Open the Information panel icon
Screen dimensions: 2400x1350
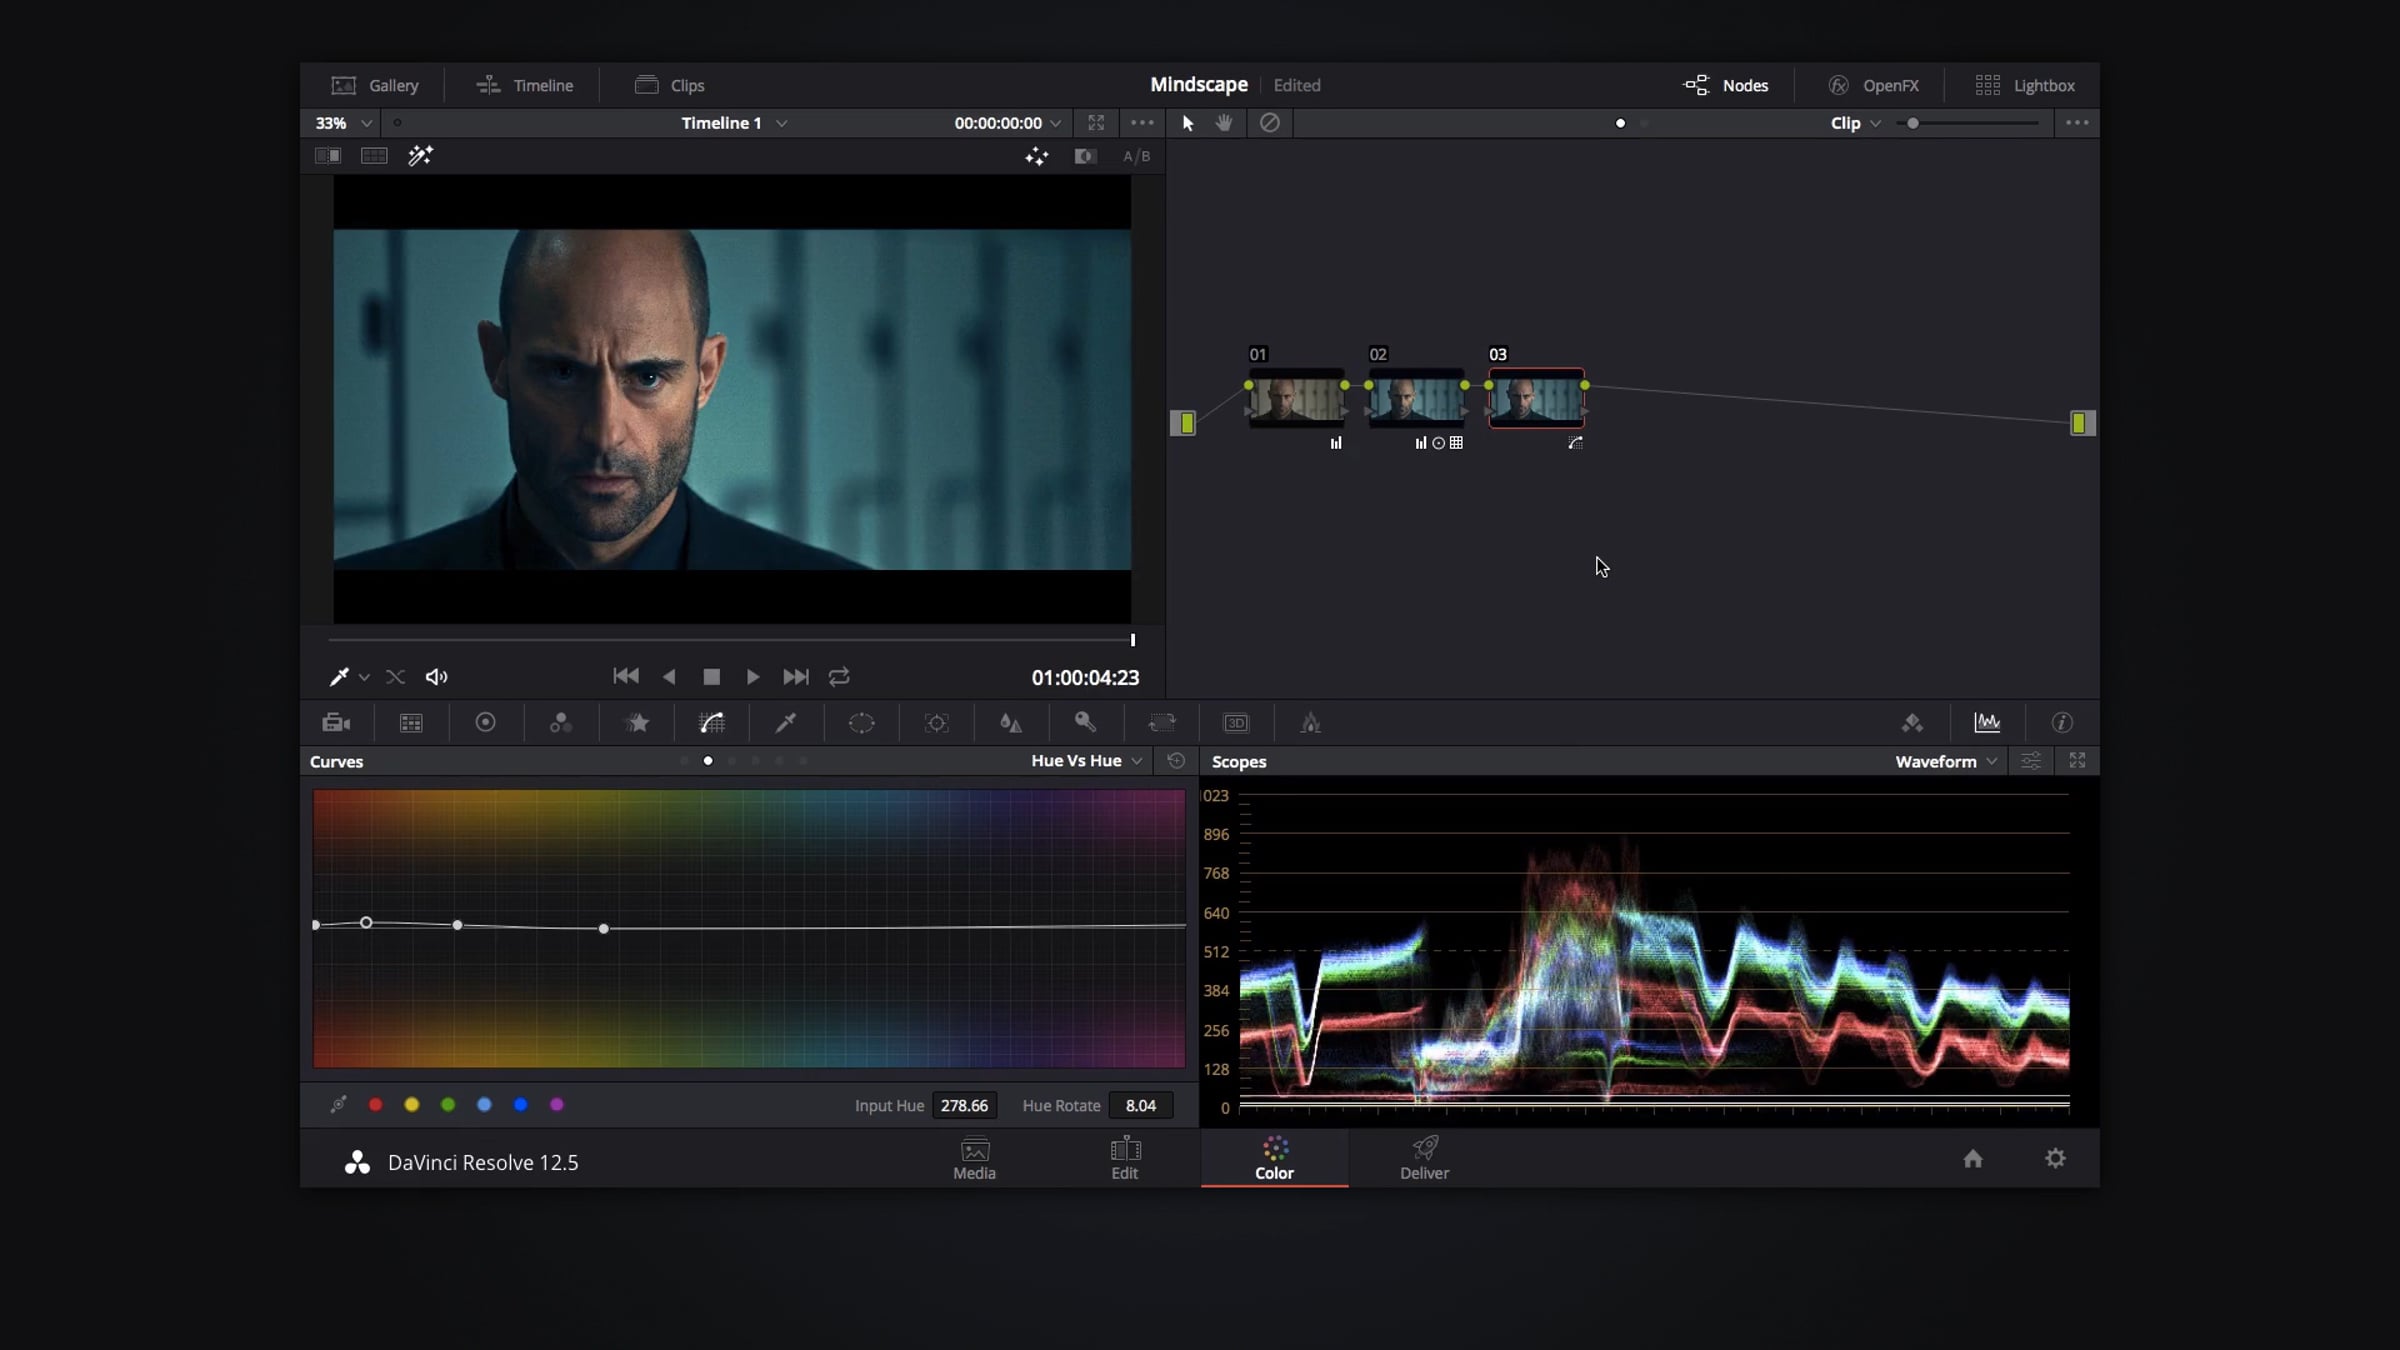tap(2062, 722)
